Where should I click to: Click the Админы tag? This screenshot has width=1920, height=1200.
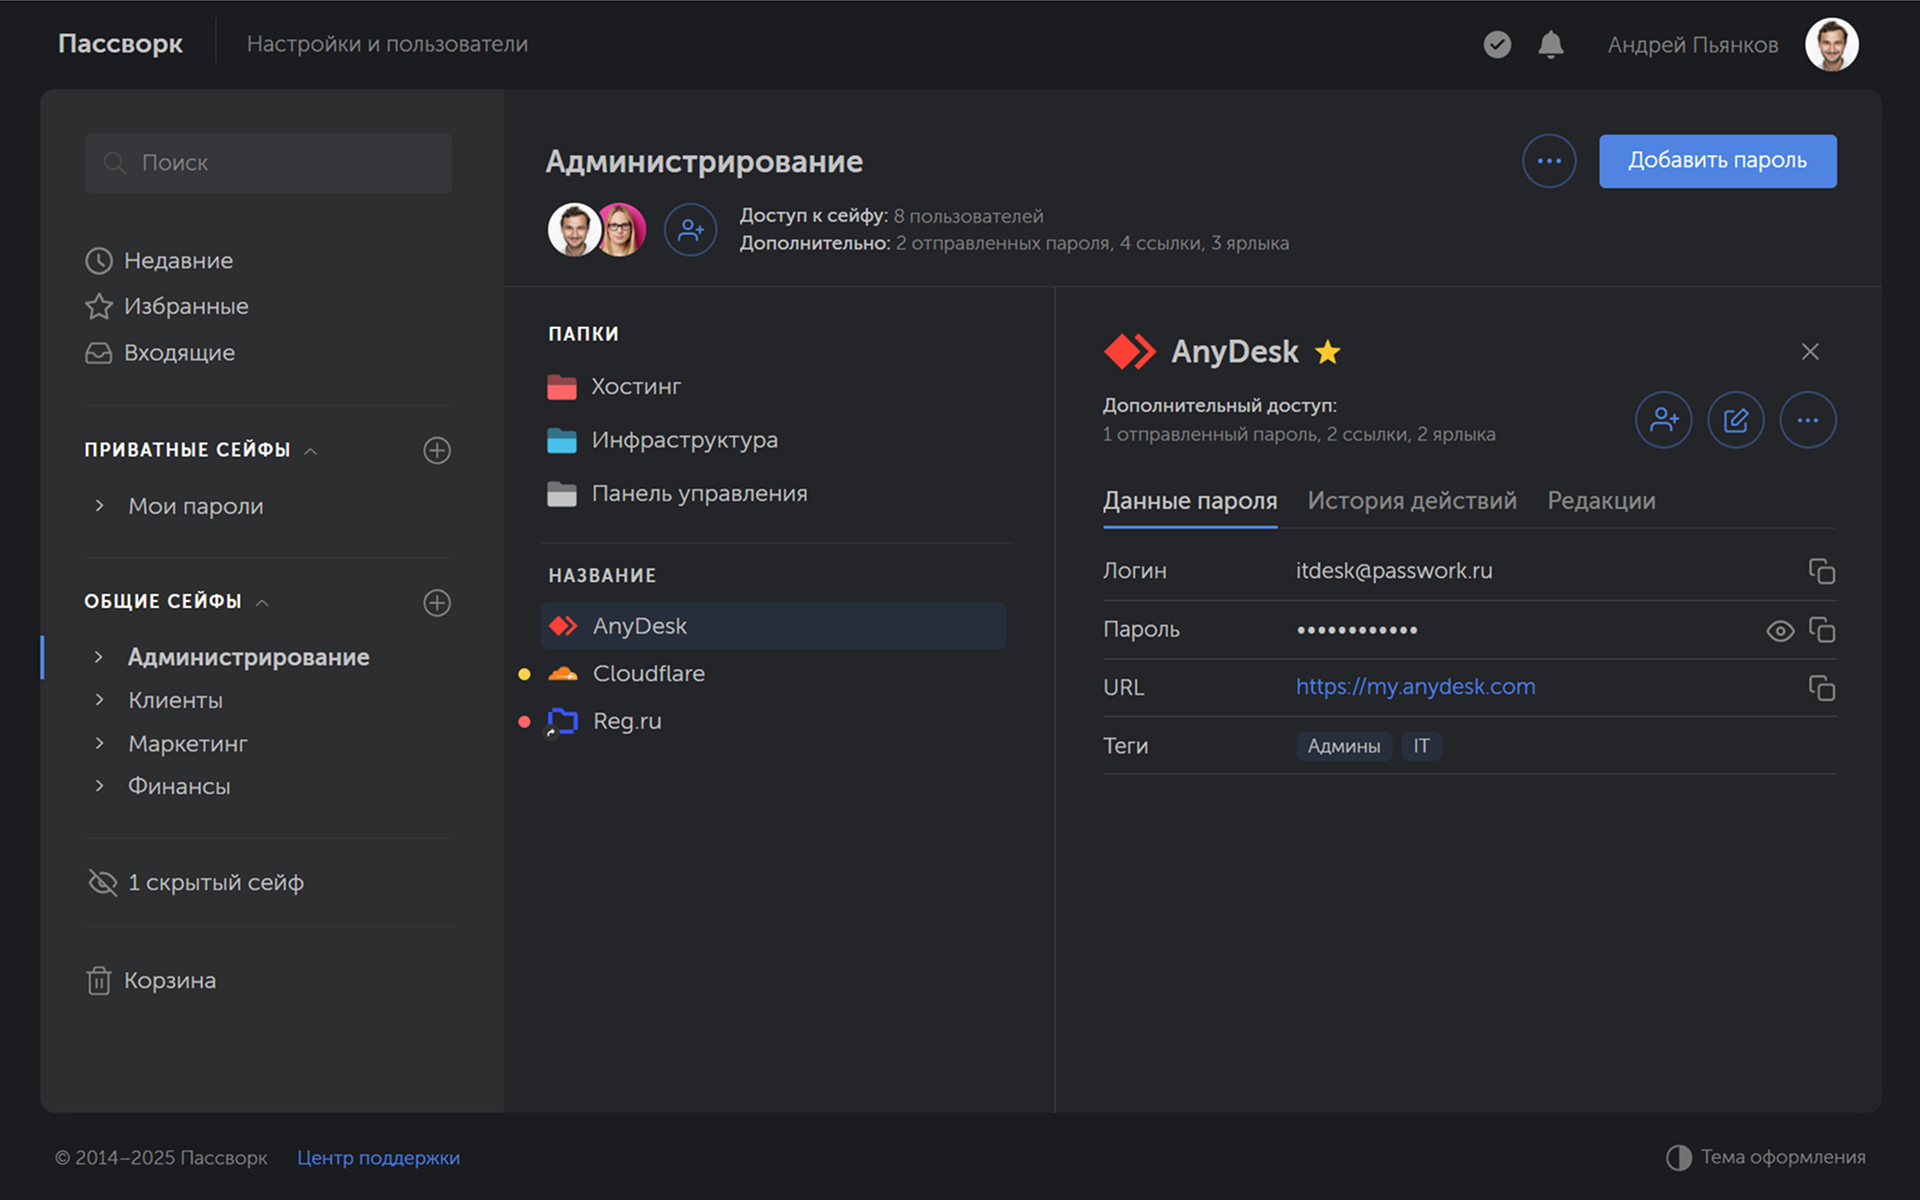(x=1344, y=746)
